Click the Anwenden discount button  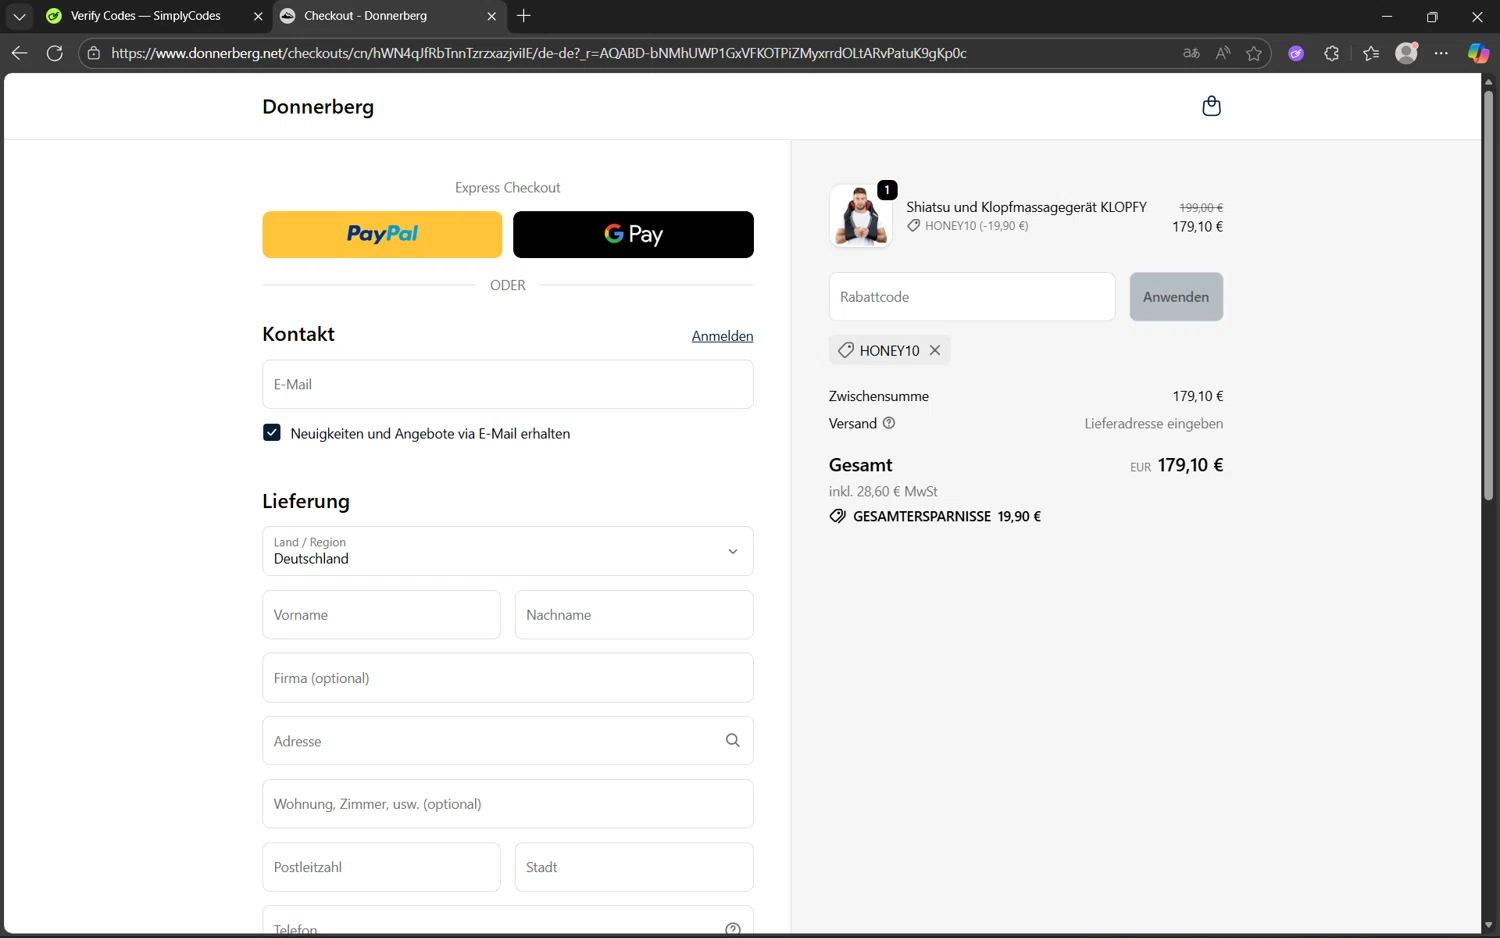click(1176, 297)
